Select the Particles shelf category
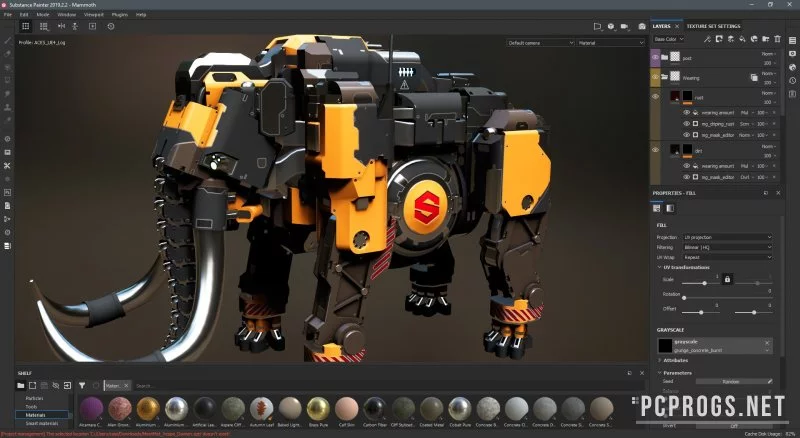Screen dimensions: 800x438 [x=34, y=398]
